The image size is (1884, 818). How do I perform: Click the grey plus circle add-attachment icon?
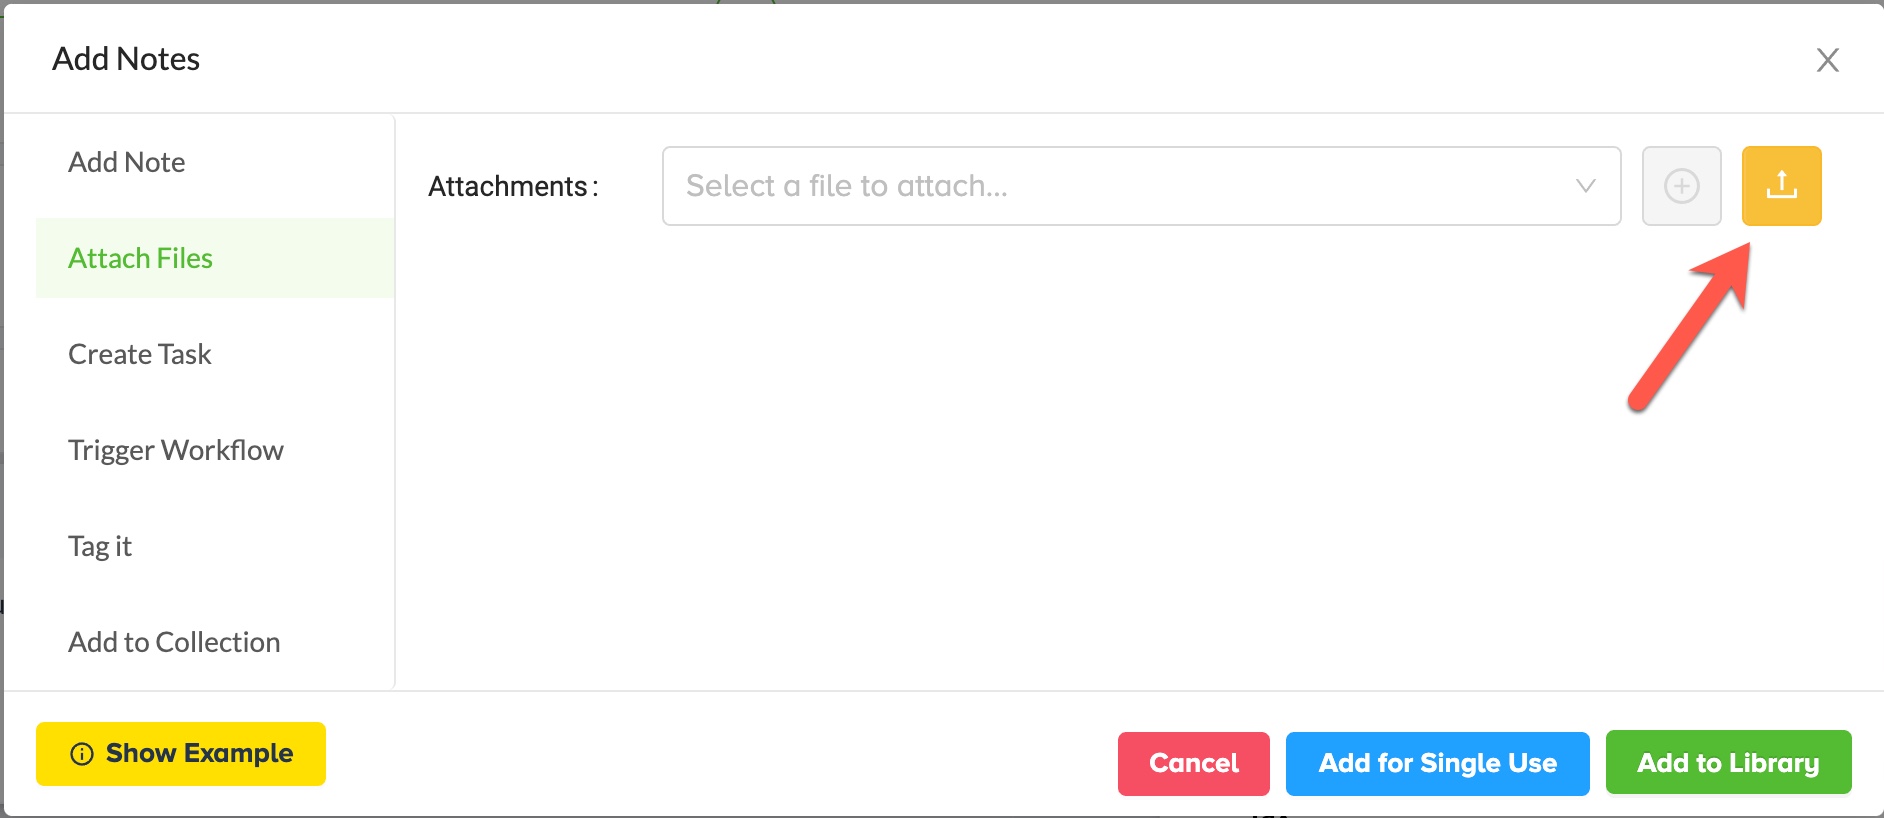(x=1681, y=186)
